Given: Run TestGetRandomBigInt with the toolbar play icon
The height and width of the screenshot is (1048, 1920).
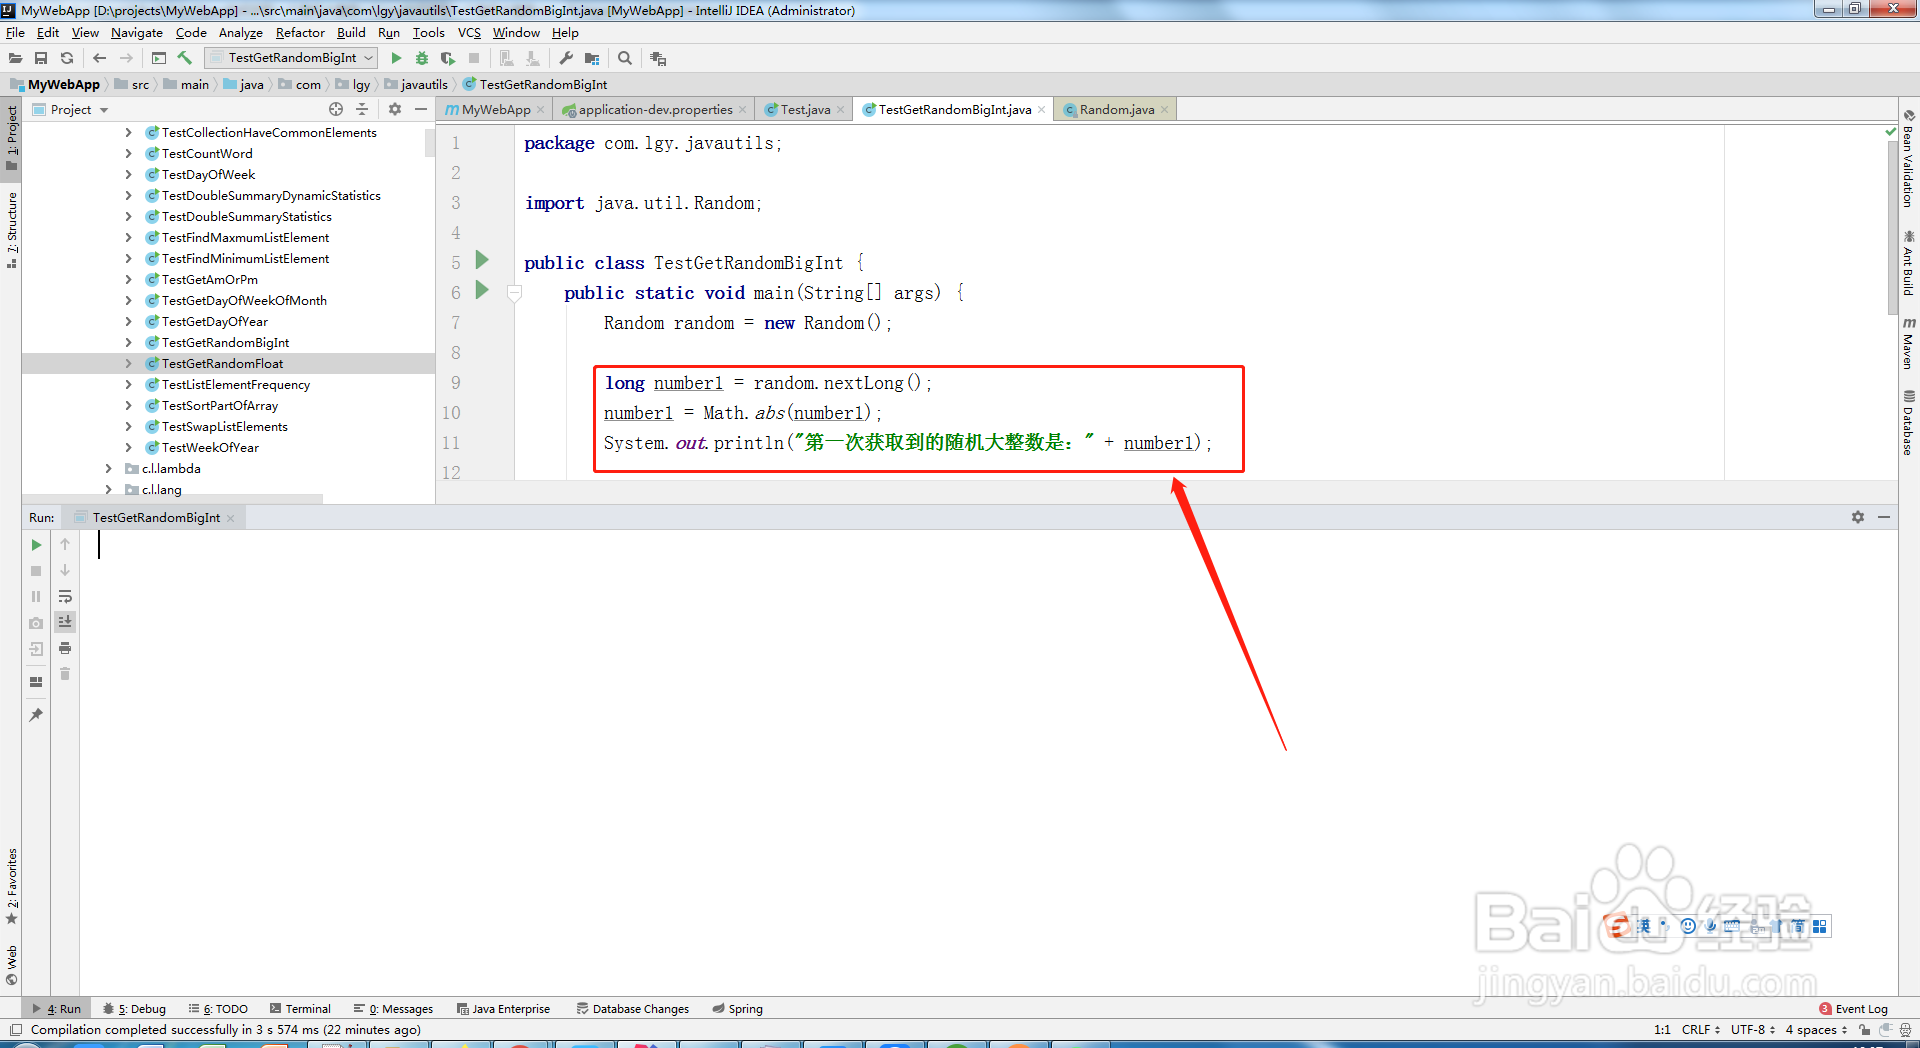Looking at the screenshot, I should pyautogui.click(x=396, y=58).
